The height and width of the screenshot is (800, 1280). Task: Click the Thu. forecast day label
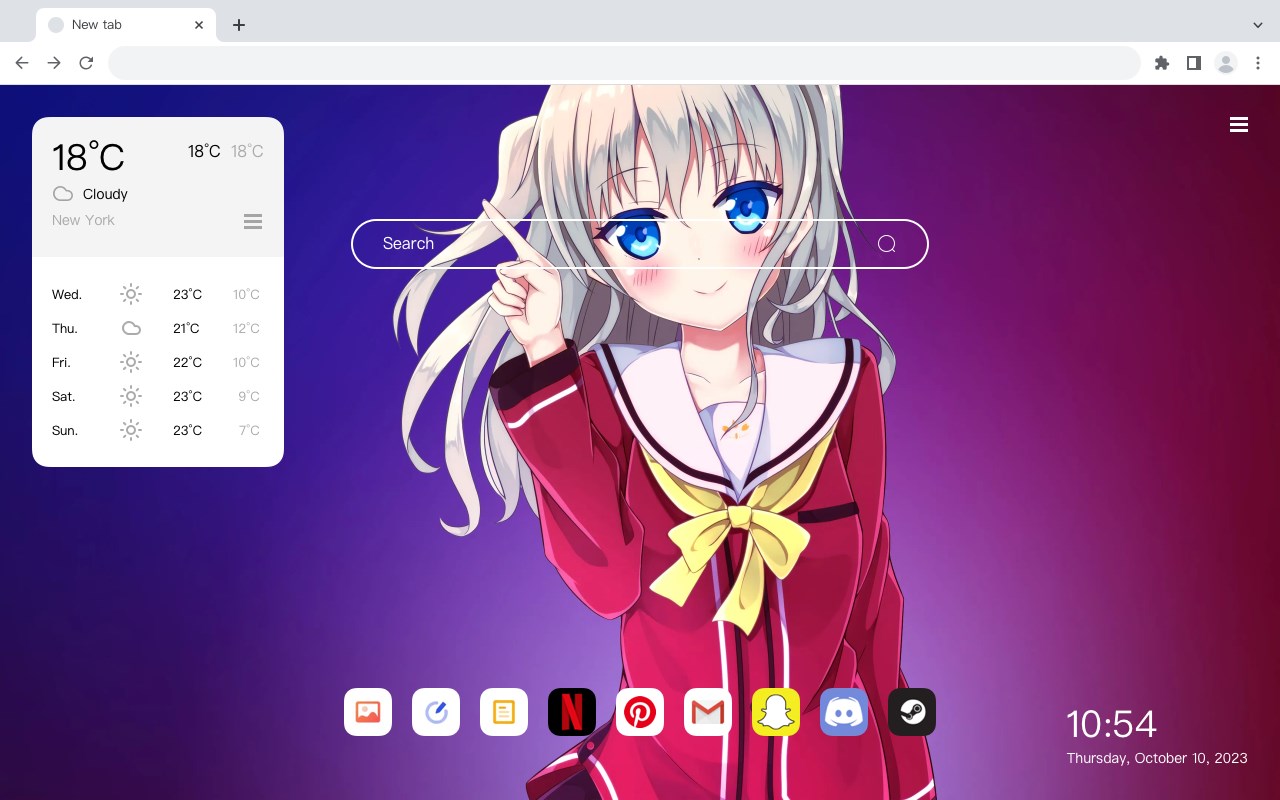pos(65,329)
